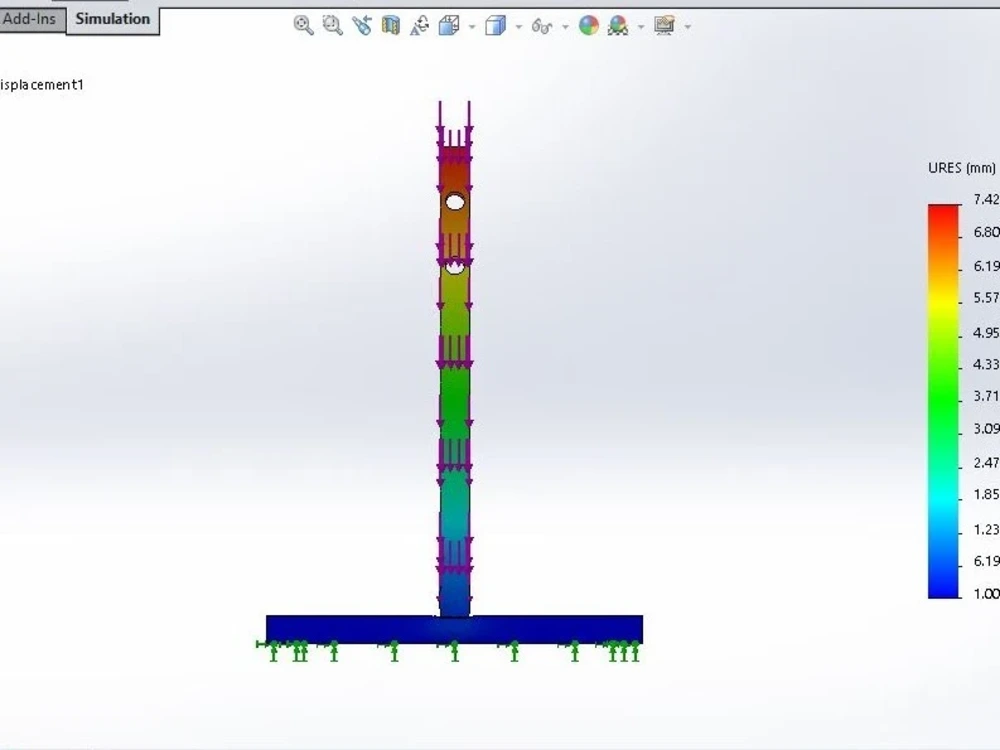
Task: Select the Zoom to Fit tool
Action: [x=303, y=25]
